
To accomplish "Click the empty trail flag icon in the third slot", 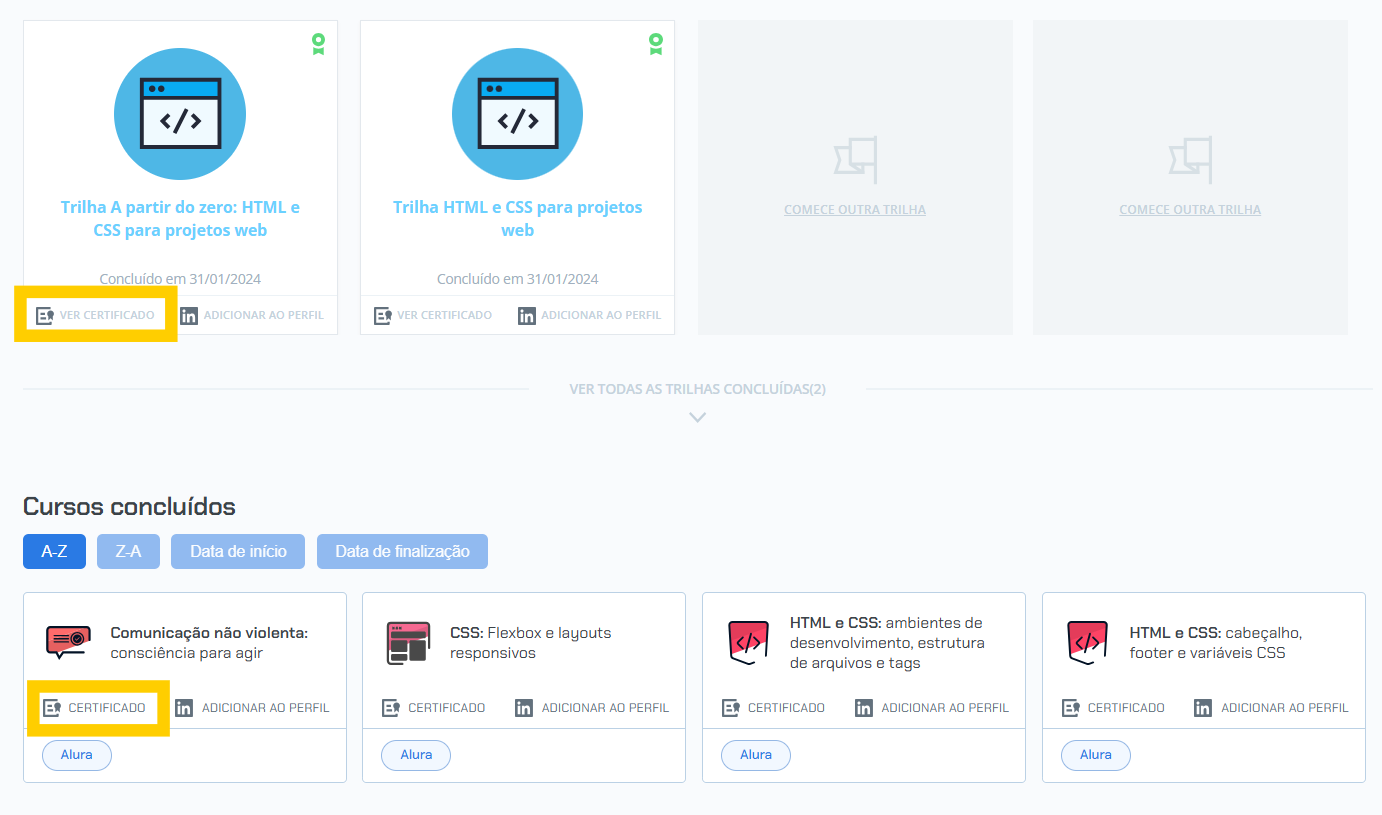I will [855, 160].
